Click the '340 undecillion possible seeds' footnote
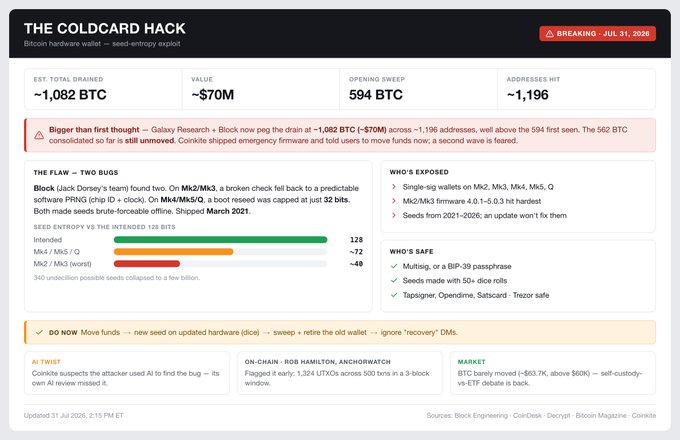Viewport: 680px width, 440px height. coord(117,278)
